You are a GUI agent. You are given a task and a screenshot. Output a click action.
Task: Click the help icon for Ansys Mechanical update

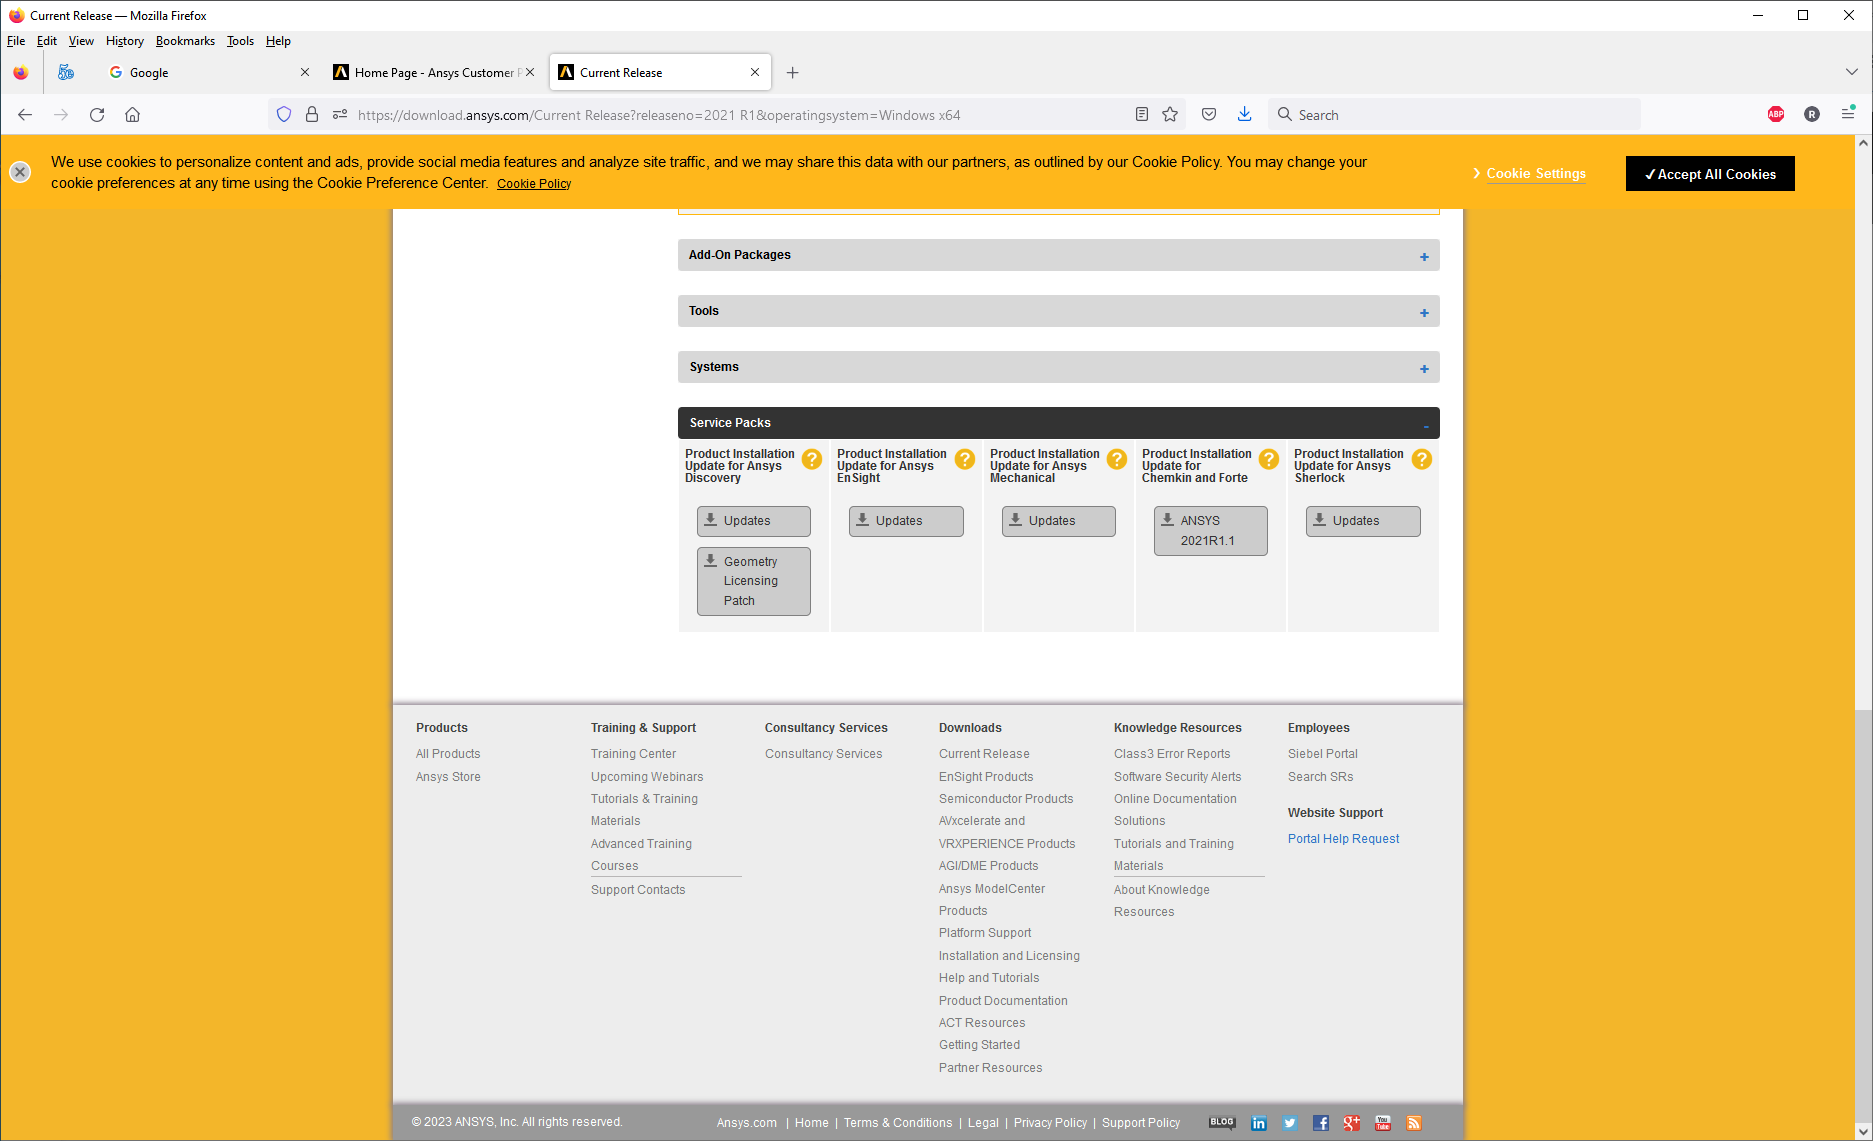point(1117,459)
